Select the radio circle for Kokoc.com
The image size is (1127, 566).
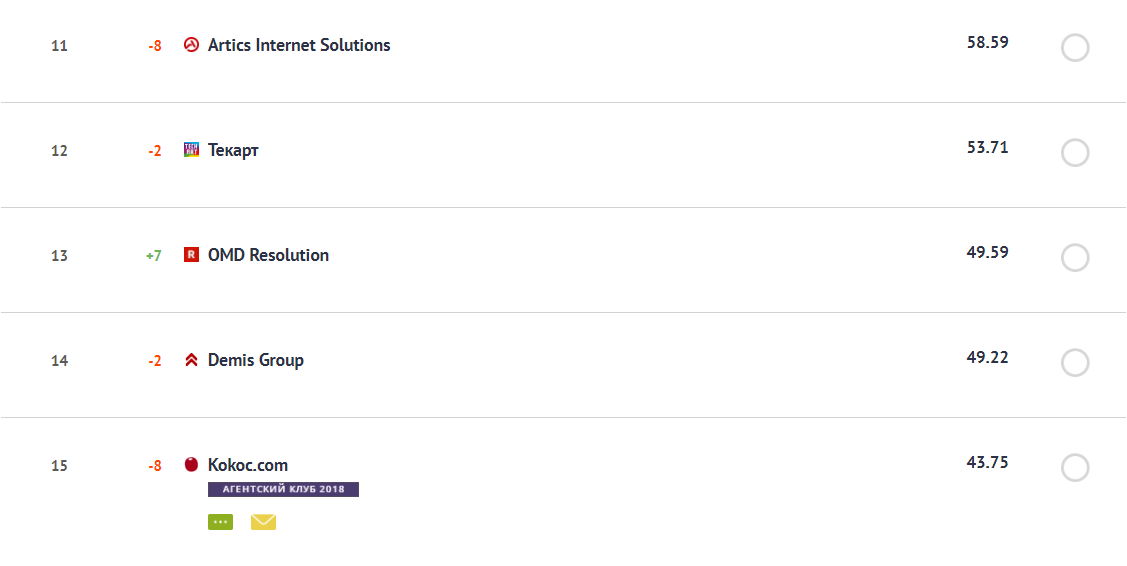[1075, 468]
